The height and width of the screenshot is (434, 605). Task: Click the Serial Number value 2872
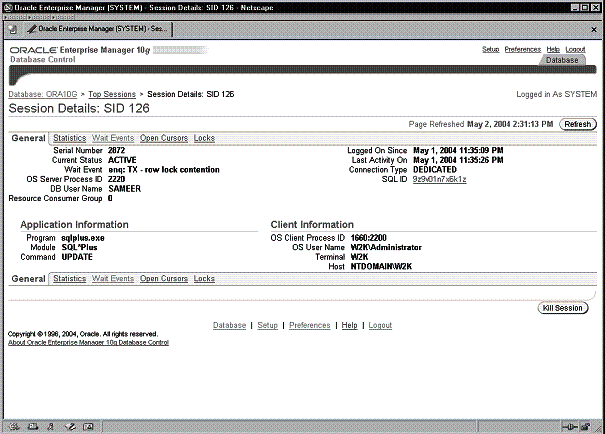(116, 150)
